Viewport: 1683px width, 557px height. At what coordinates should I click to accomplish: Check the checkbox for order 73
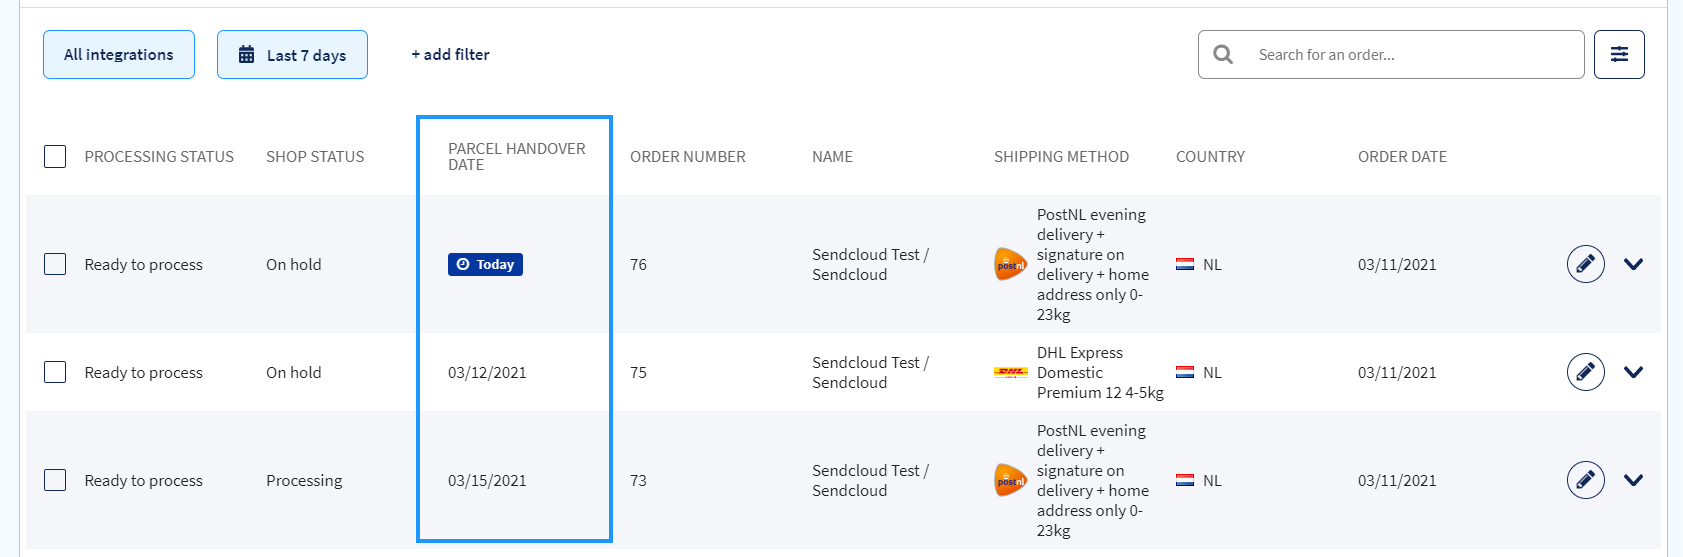click(x=55, y=480)
